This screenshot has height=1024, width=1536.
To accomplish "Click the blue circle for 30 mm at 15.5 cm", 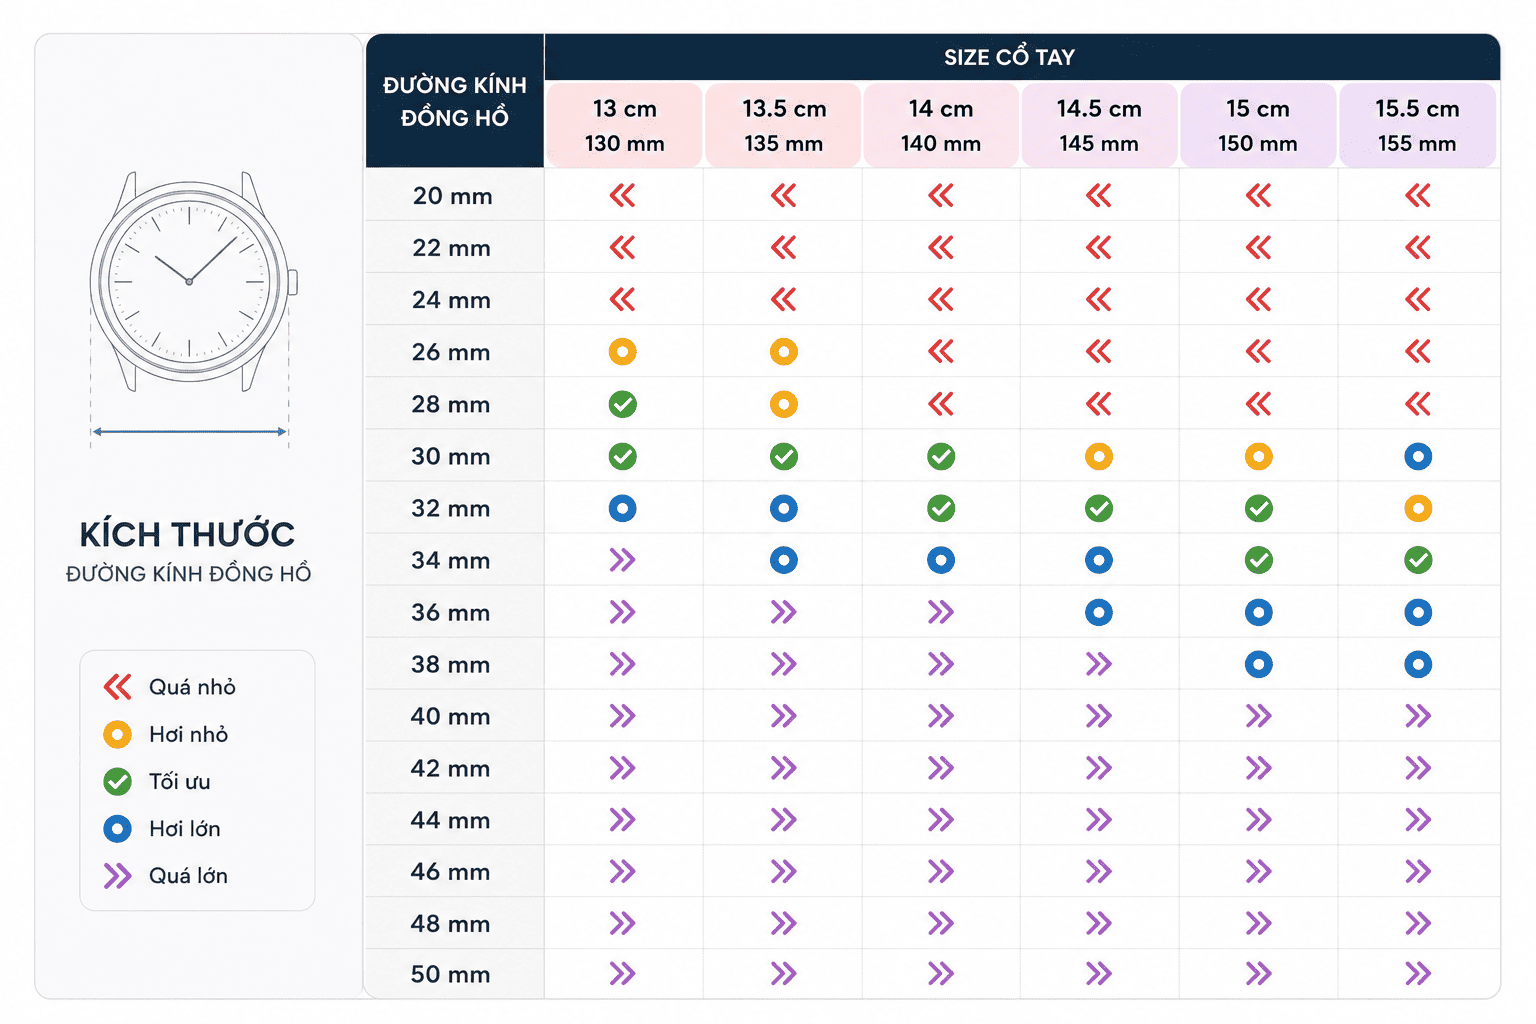I will [x=1417, y=457].
